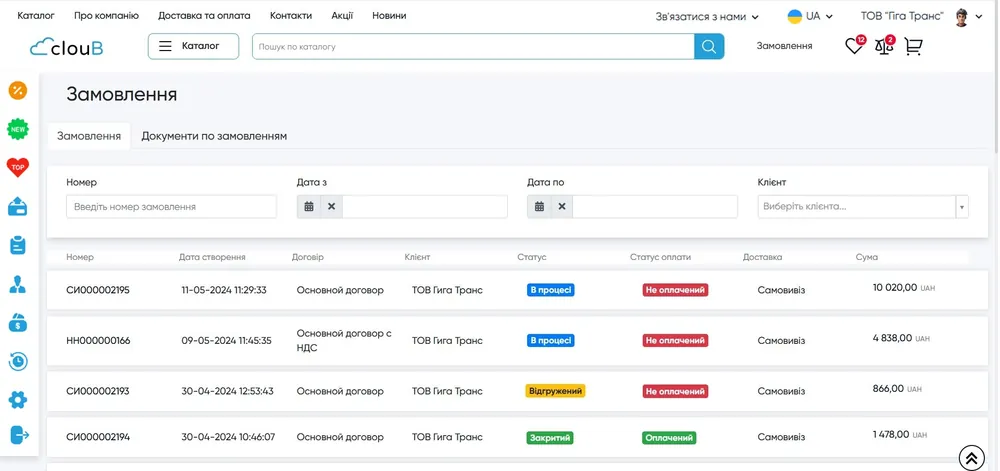
Task: Click the page vertical scrollbar
Action: pos(997,76)
